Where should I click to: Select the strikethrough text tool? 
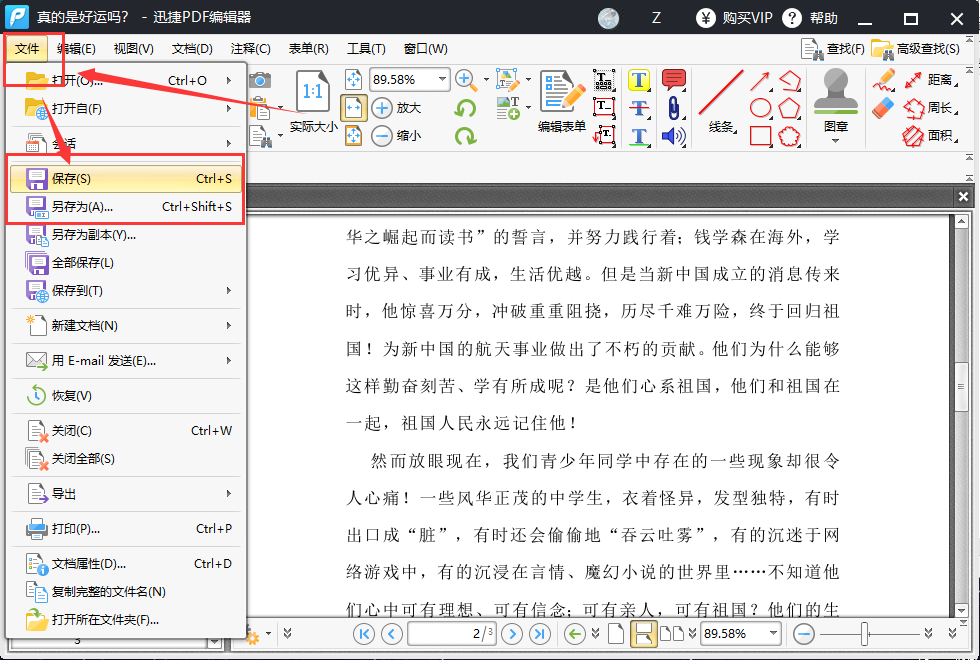coord(639,108)
